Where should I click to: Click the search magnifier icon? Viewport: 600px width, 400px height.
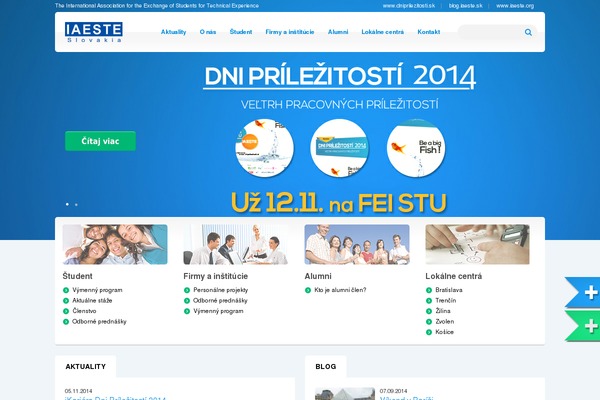click(528, 32)
